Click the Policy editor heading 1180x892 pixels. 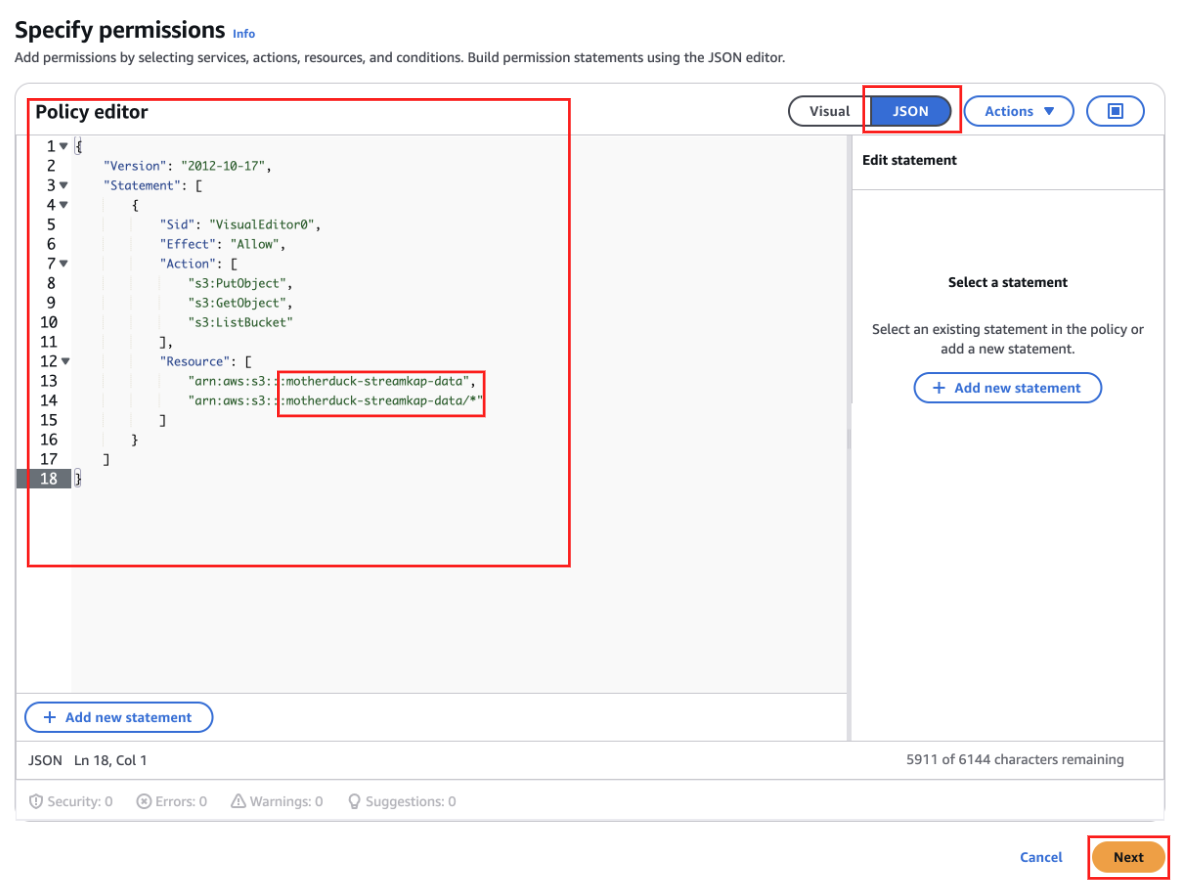92,112
